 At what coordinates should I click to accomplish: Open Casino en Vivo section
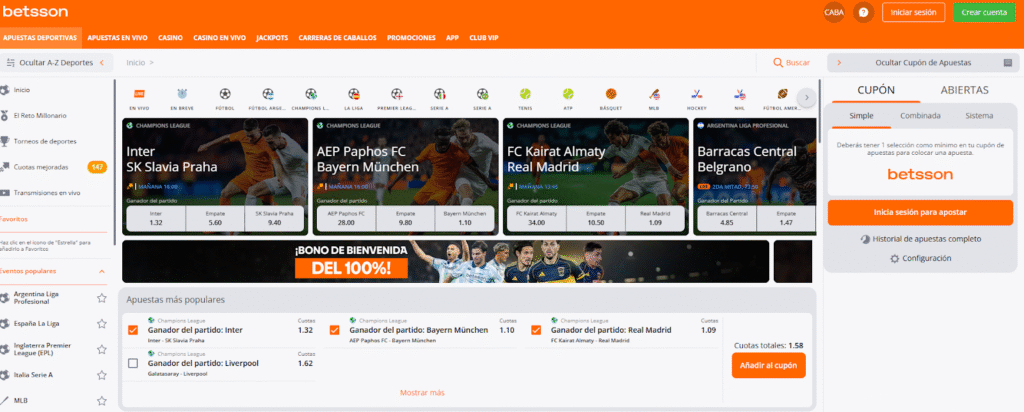[x=219, y=38]
